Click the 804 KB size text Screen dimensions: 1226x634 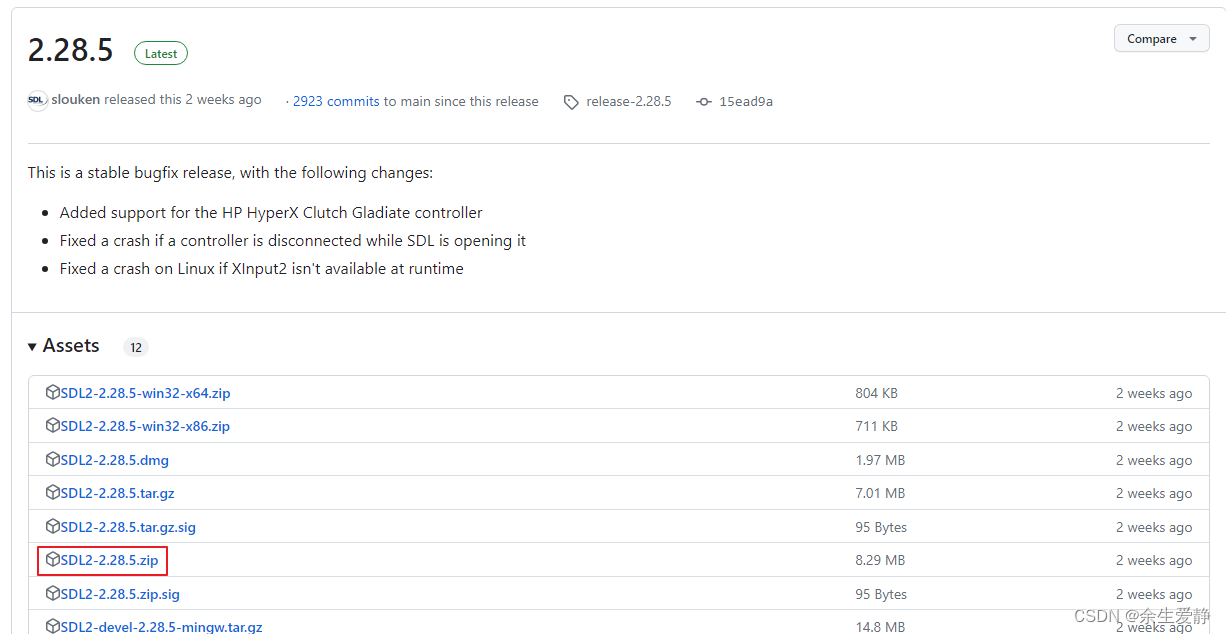coord(876,393)
